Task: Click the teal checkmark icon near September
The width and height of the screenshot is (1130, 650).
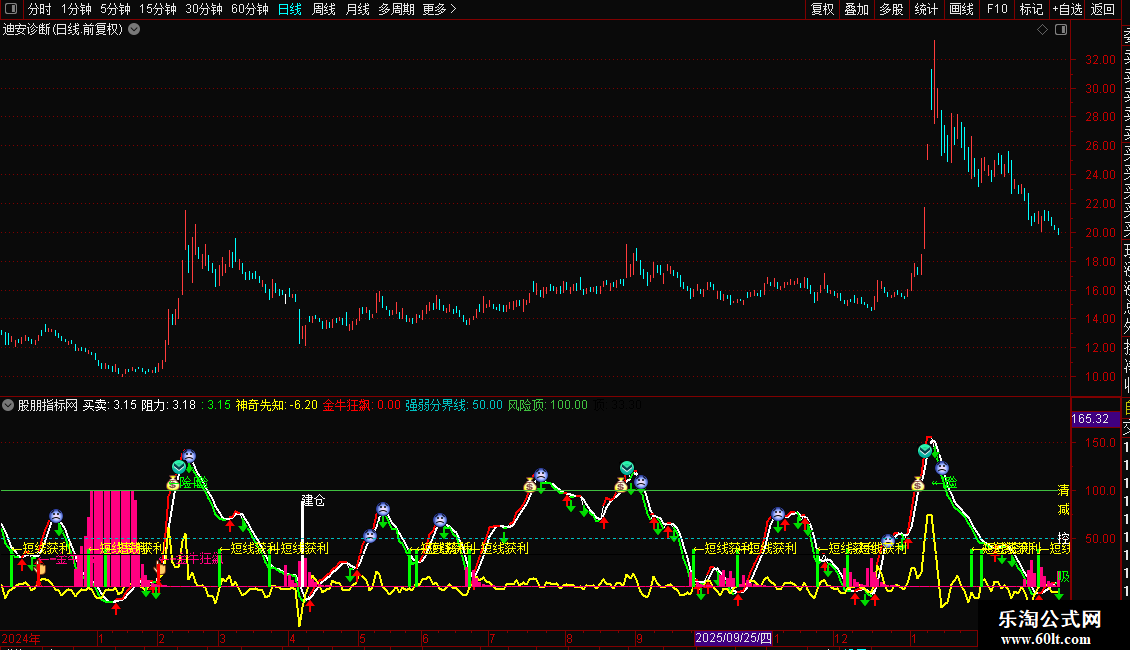Action: [x=627, y=467]
